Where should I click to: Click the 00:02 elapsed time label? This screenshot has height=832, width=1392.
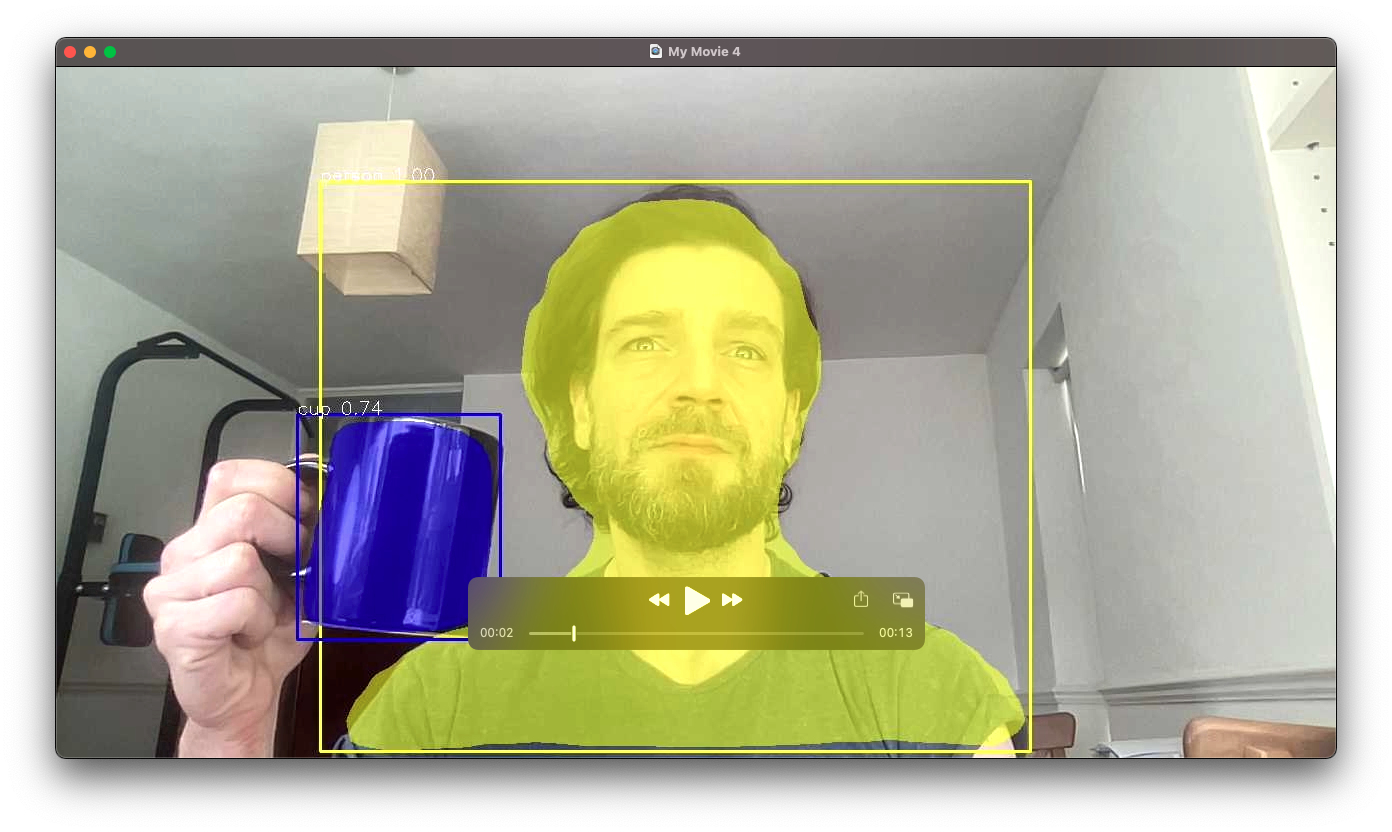[x=497, y=633]
